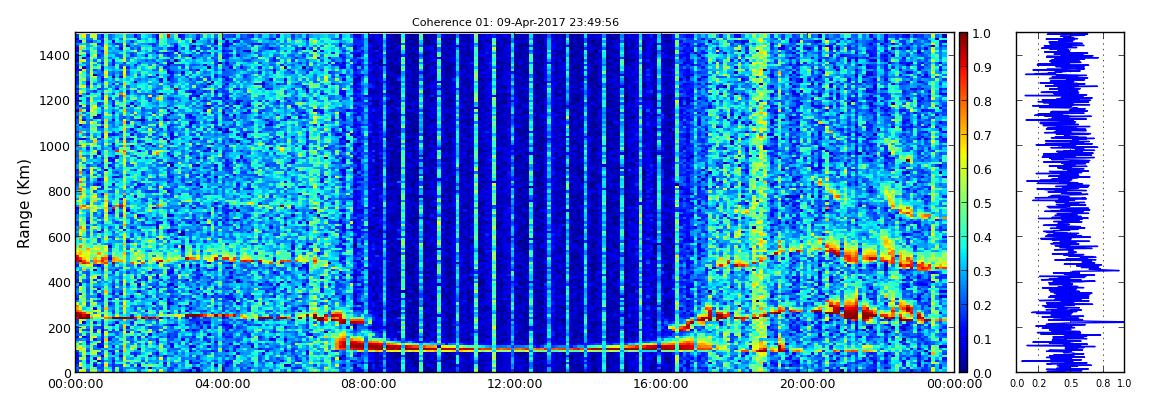
Task: Click the colorbar 0.6 value label
Action: (981, 169)
